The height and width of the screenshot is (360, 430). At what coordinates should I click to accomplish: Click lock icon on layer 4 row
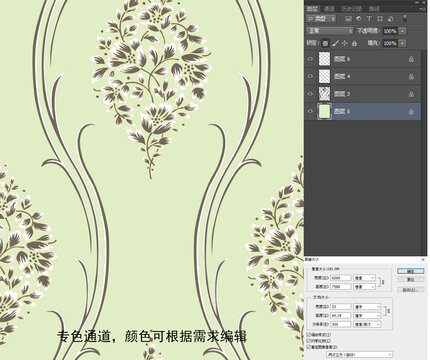coord(411,76)
